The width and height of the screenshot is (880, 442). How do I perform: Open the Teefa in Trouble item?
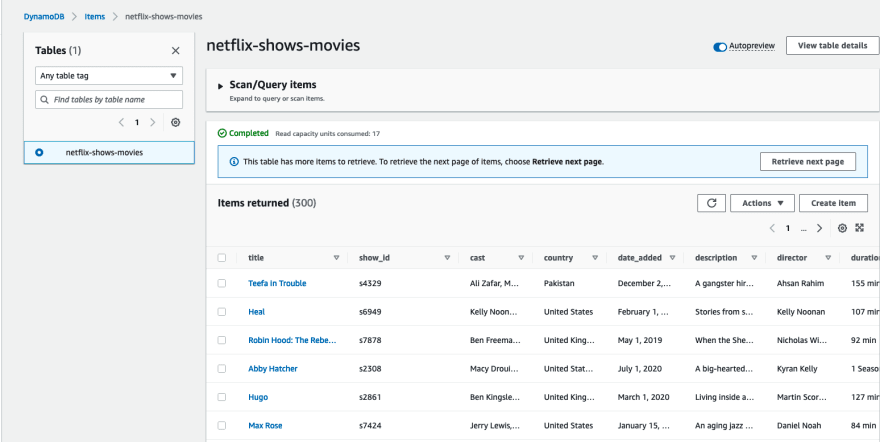coord(277,283)
